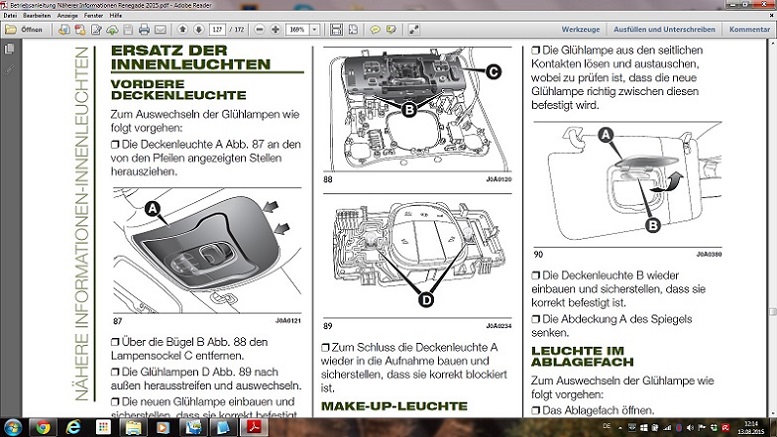Open the Werkzeuge panel
This screenshot has height=437, width=777.
[x=580, y=30]
